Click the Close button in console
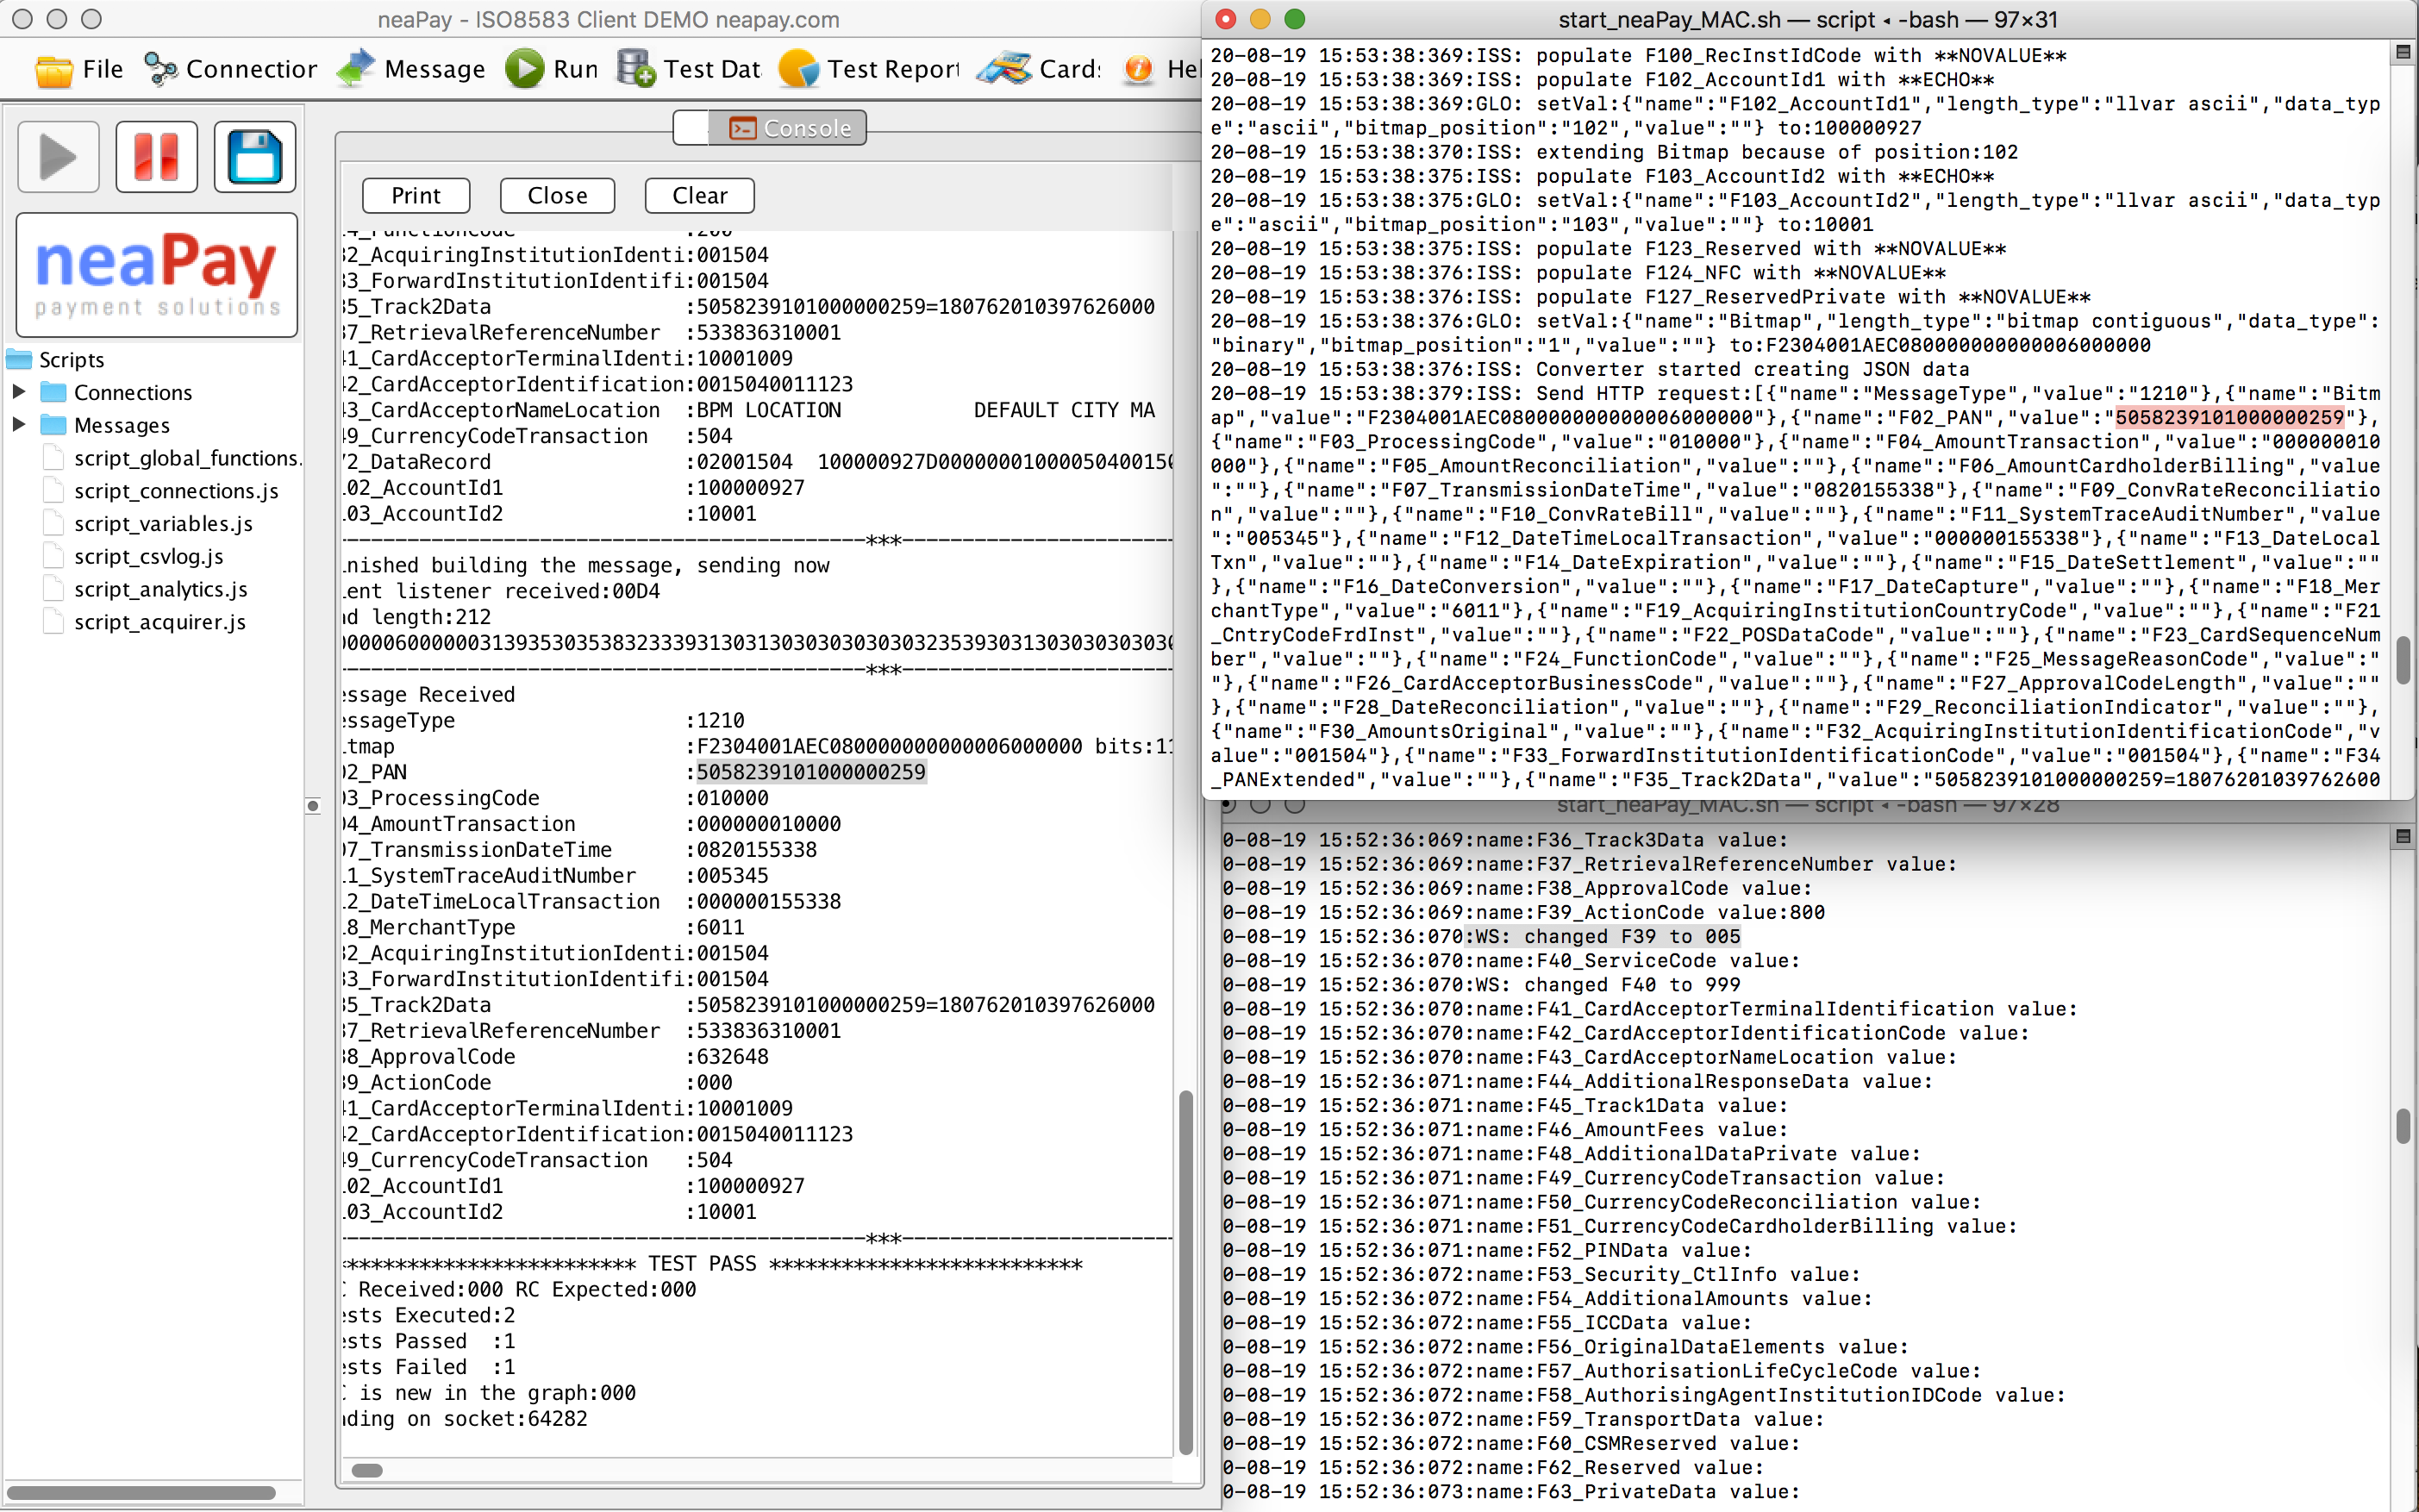Image resolution: width=2419 pixels, height=1512 pixels. [x=555, y=195]
